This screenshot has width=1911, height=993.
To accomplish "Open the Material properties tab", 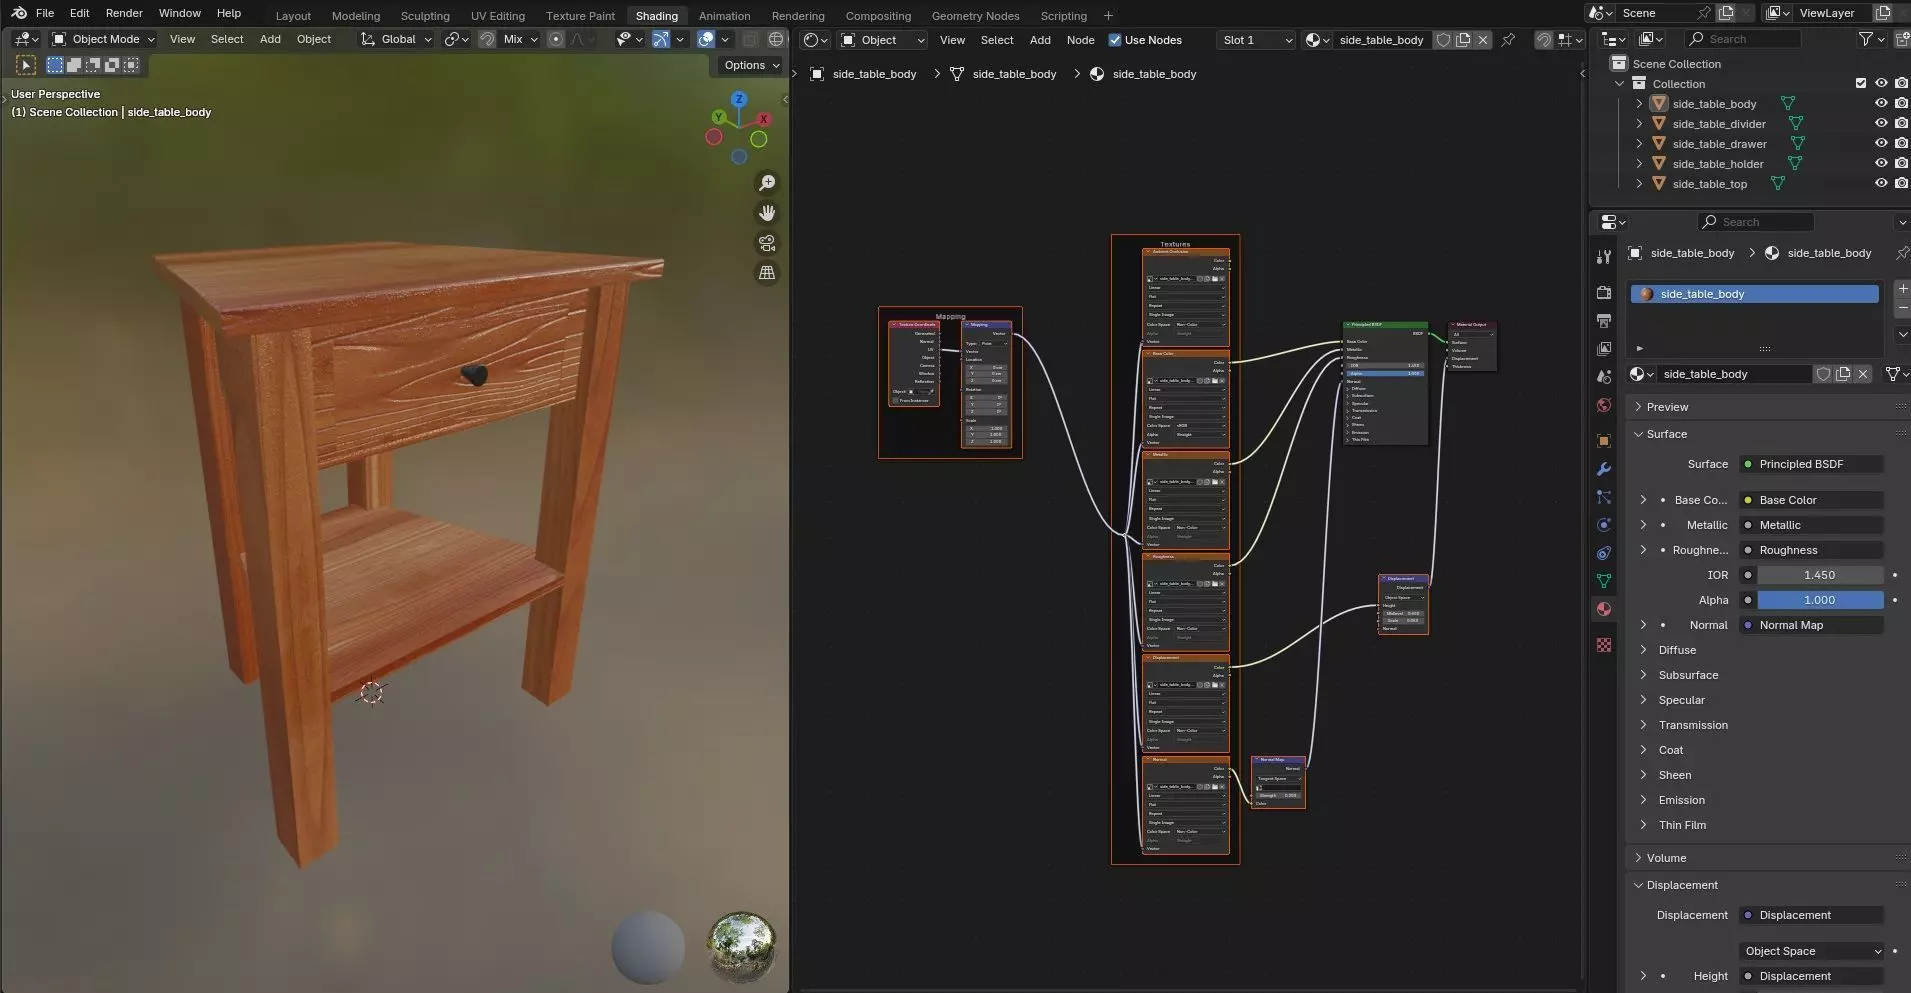I will pyautogui.click(x=1604, y=609).
